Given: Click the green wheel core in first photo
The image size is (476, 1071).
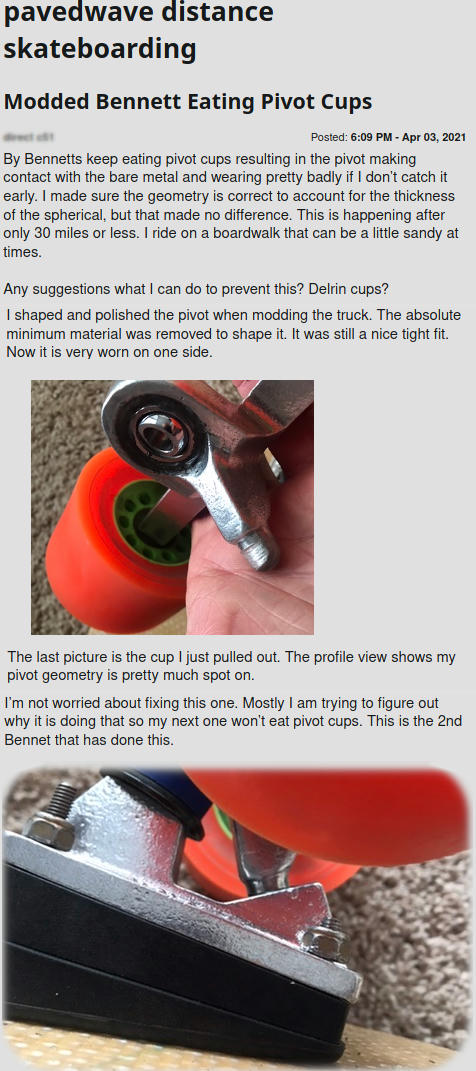Looking at the screenshot, I should click(152, 521).
